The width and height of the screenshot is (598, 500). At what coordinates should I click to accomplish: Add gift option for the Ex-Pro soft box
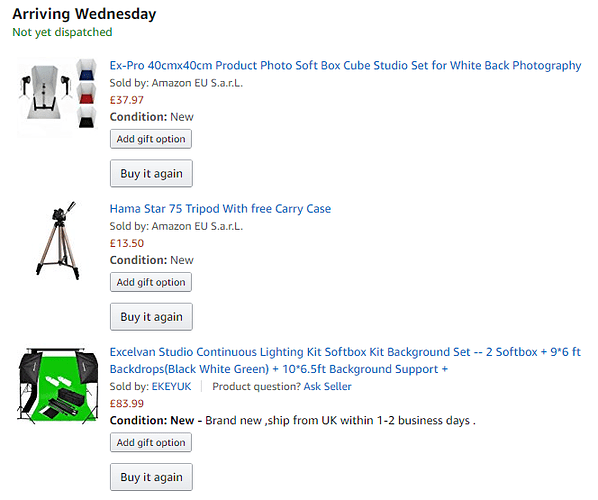click(151, 139)
